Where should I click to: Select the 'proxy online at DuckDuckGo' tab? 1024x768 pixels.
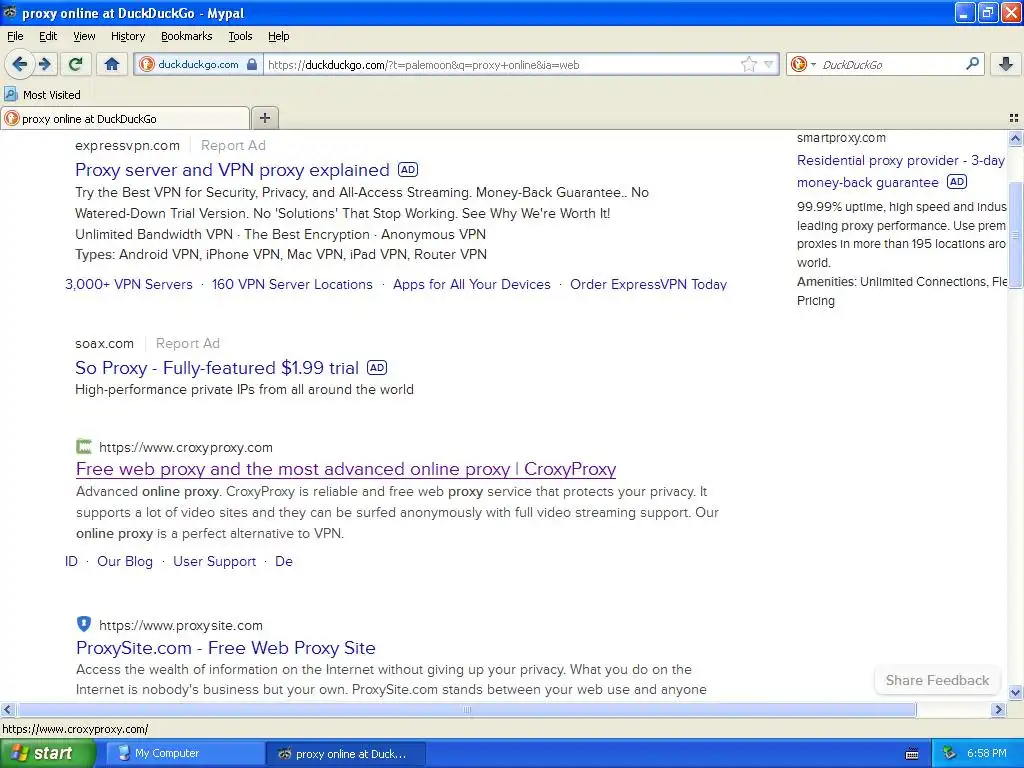(x=125, y=118)
